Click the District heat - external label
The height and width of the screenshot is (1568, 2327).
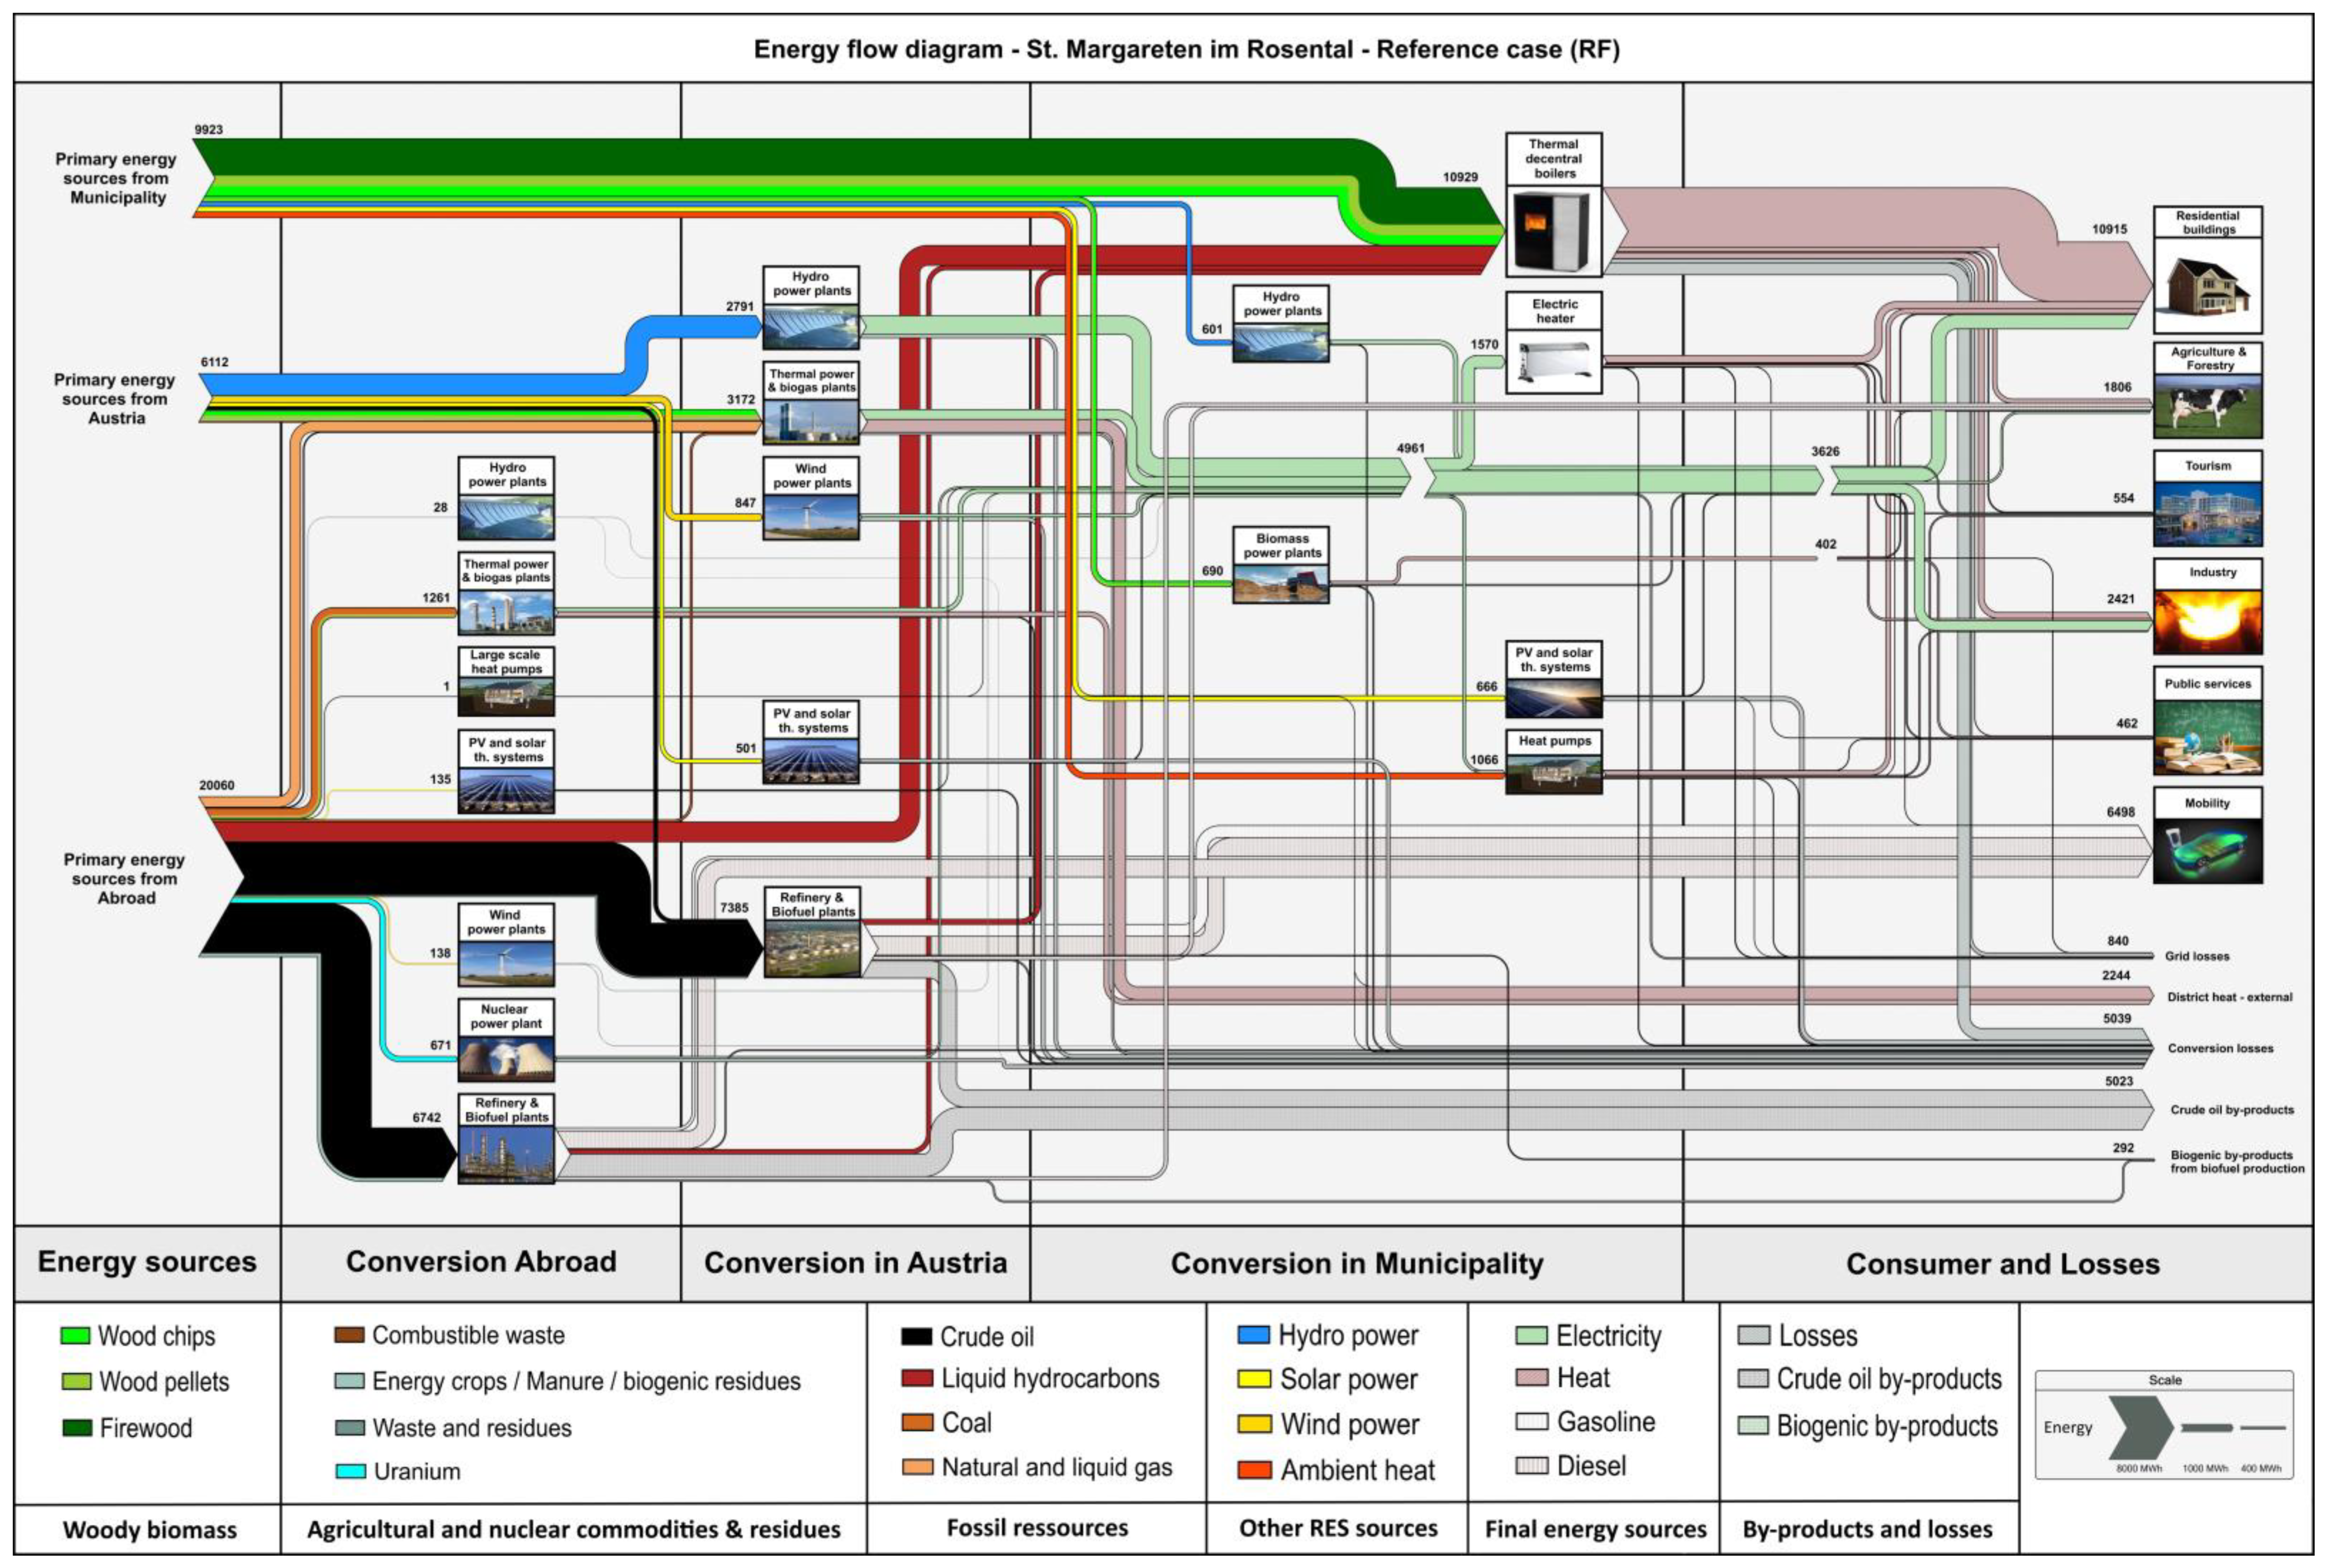tap(2229, 997)
